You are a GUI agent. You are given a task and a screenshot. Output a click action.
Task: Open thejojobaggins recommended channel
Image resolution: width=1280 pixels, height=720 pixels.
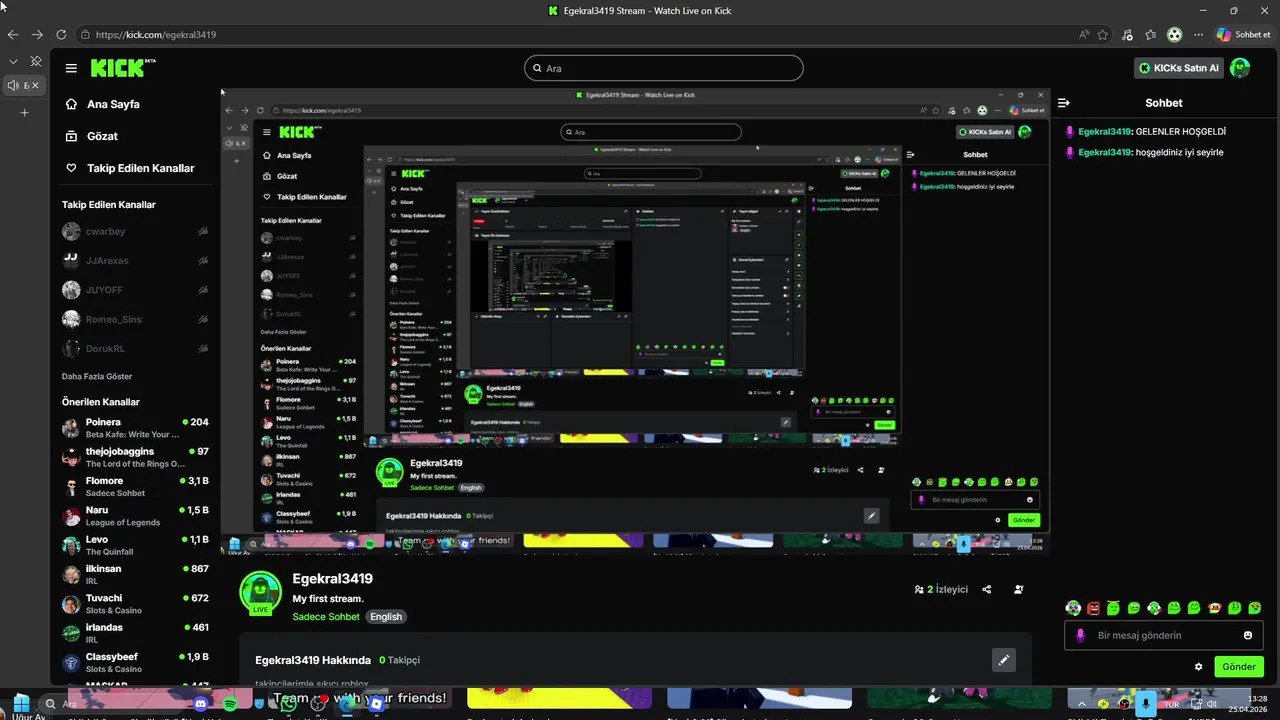pyautogui.click(x=135, y=457)
